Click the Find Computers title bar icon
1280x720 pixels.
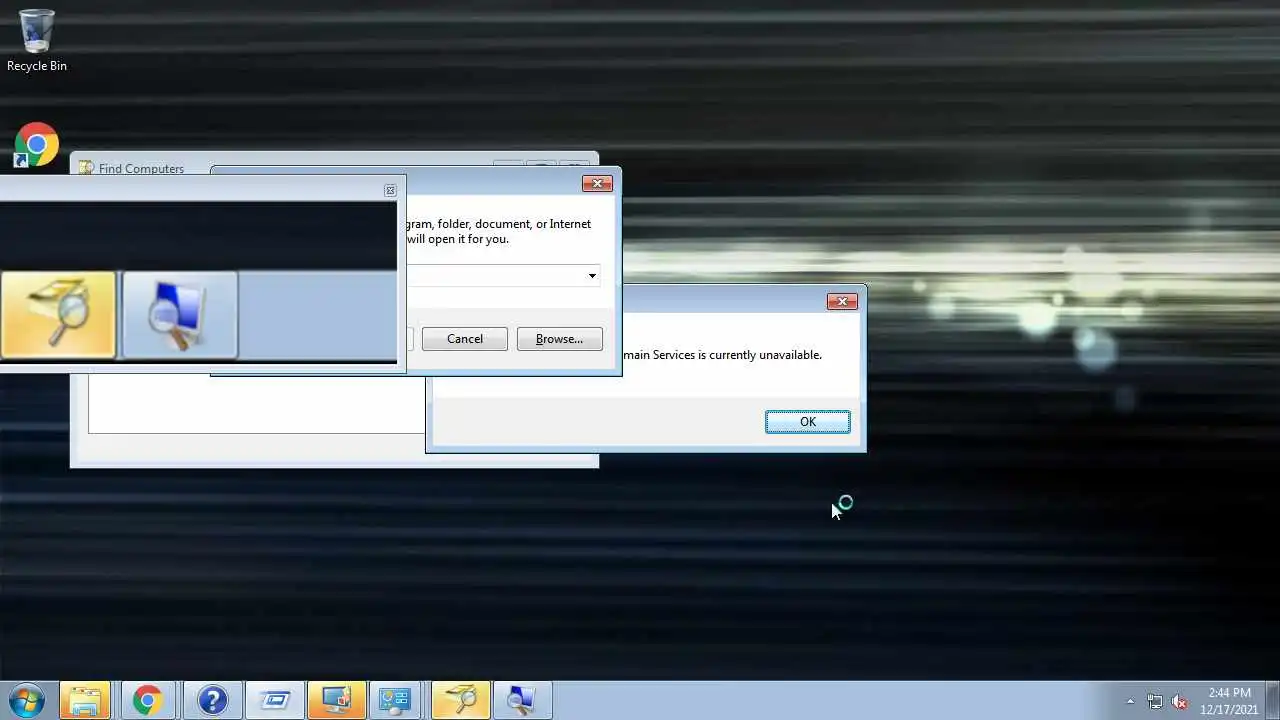click(86, 169)
